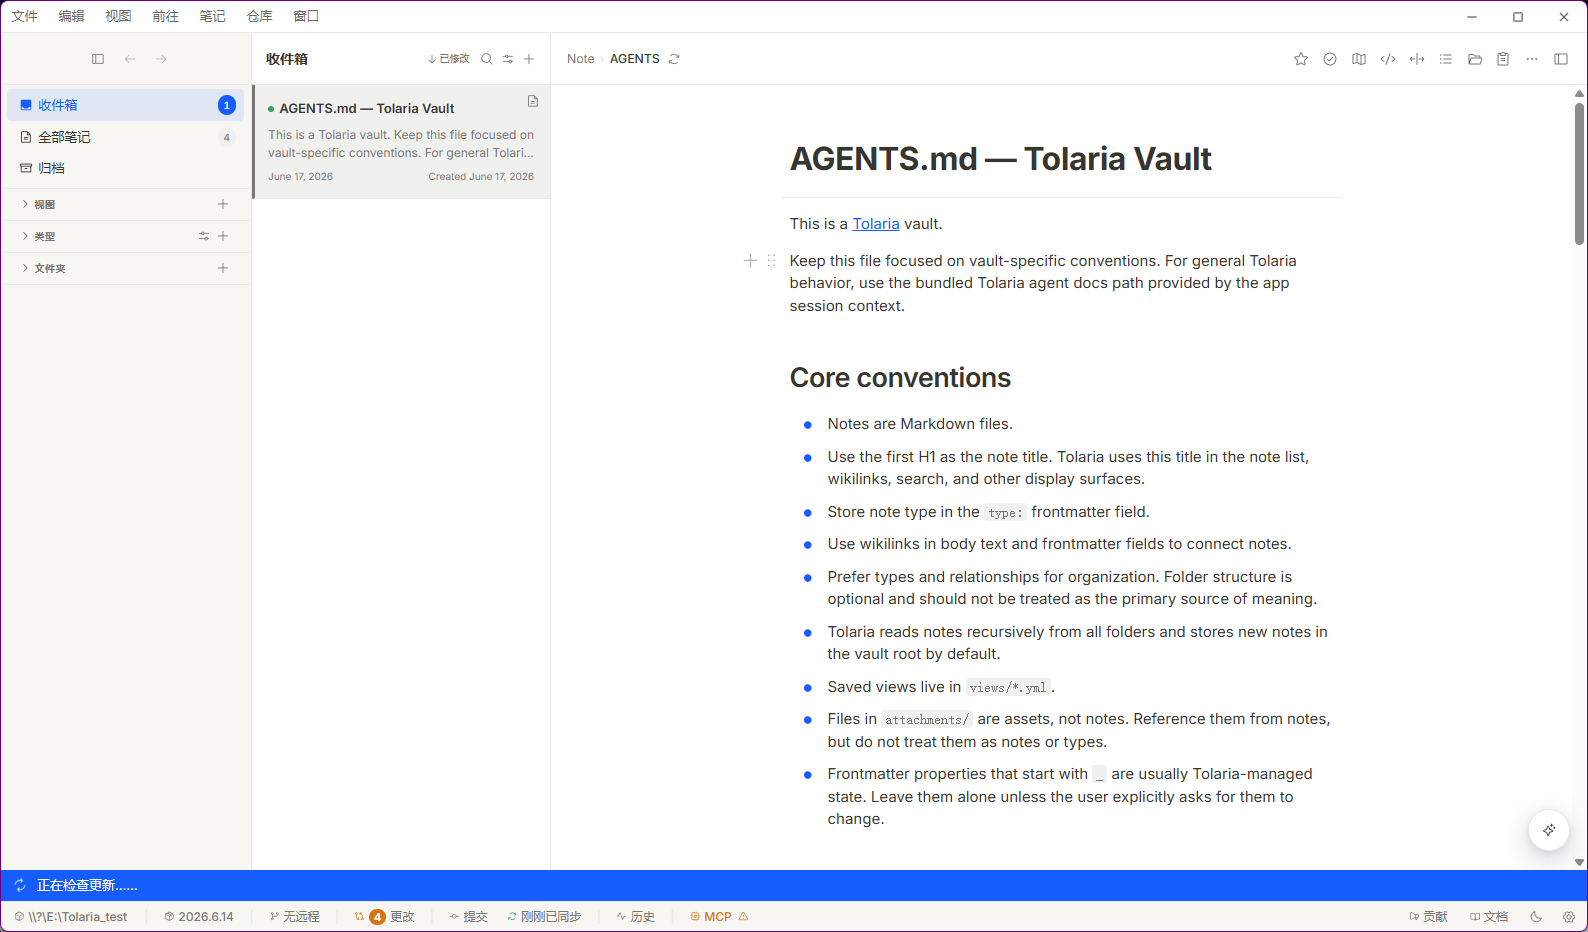Click the clipboard icon in note toolbar
Image resolution: width=1588 pixels, height=932 pixels.
(1503, 59)
